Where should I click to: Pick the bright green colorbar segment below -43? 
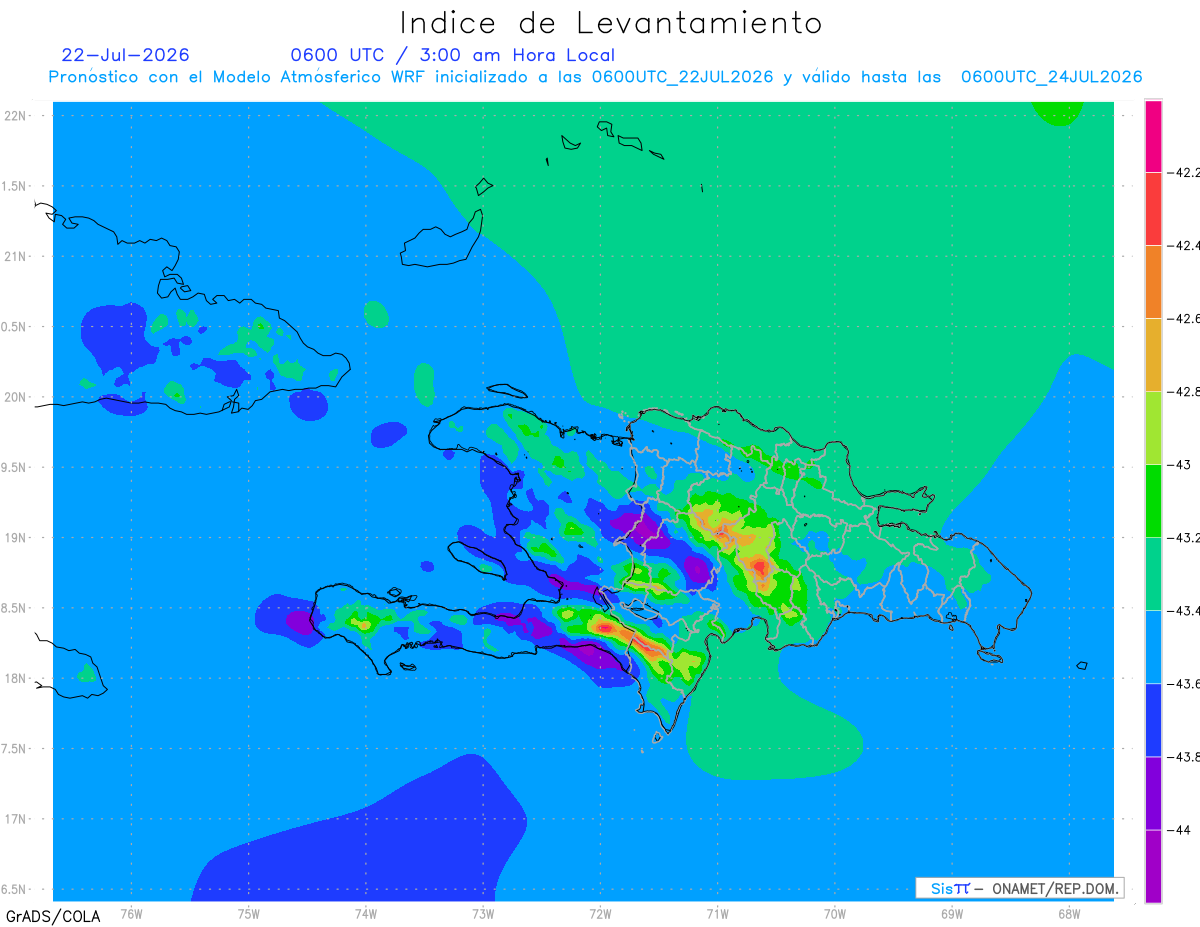1153,500
